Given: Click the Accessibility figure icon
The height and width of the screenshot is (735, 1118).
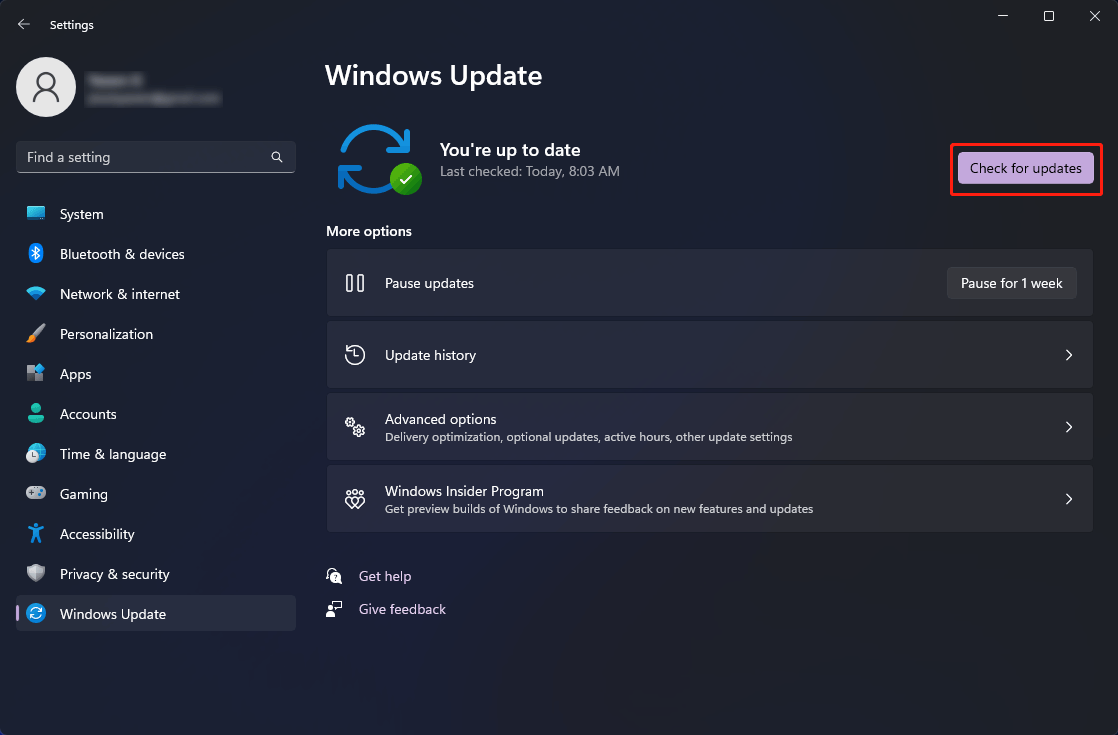Looking at the screenshot, I should [36, 533].
